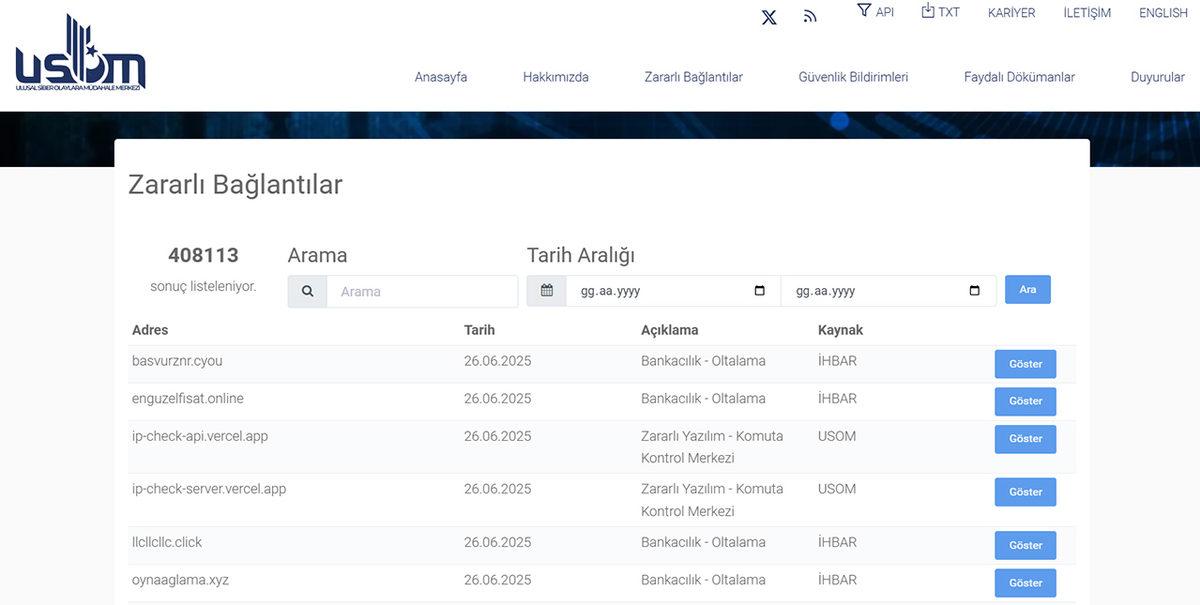Open USOM's X (Twitter) profile icon

coord(768,17)
